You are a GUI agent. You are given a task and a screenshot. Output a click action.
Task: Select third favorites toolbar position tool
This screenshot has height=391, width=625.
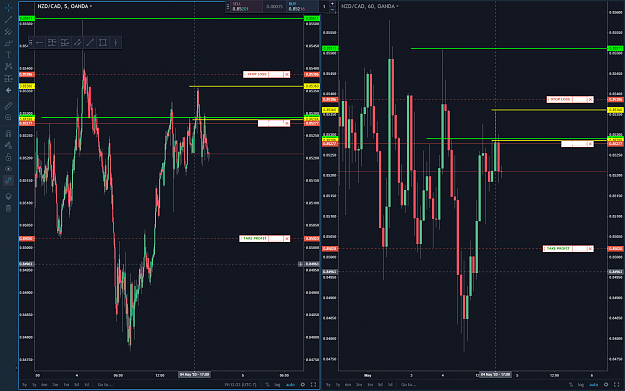(x=65, y=42)
